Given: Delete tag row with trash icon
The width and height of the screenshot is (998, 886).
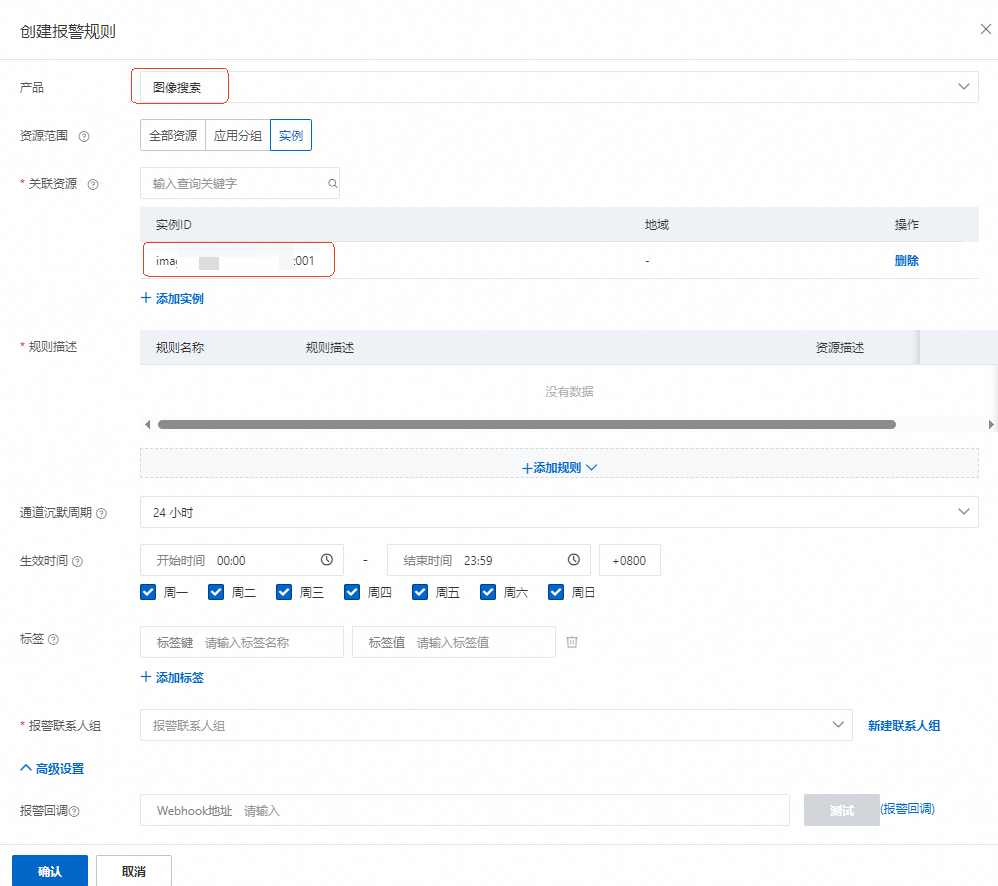Looking at the screenshot, I should (572, 642).
